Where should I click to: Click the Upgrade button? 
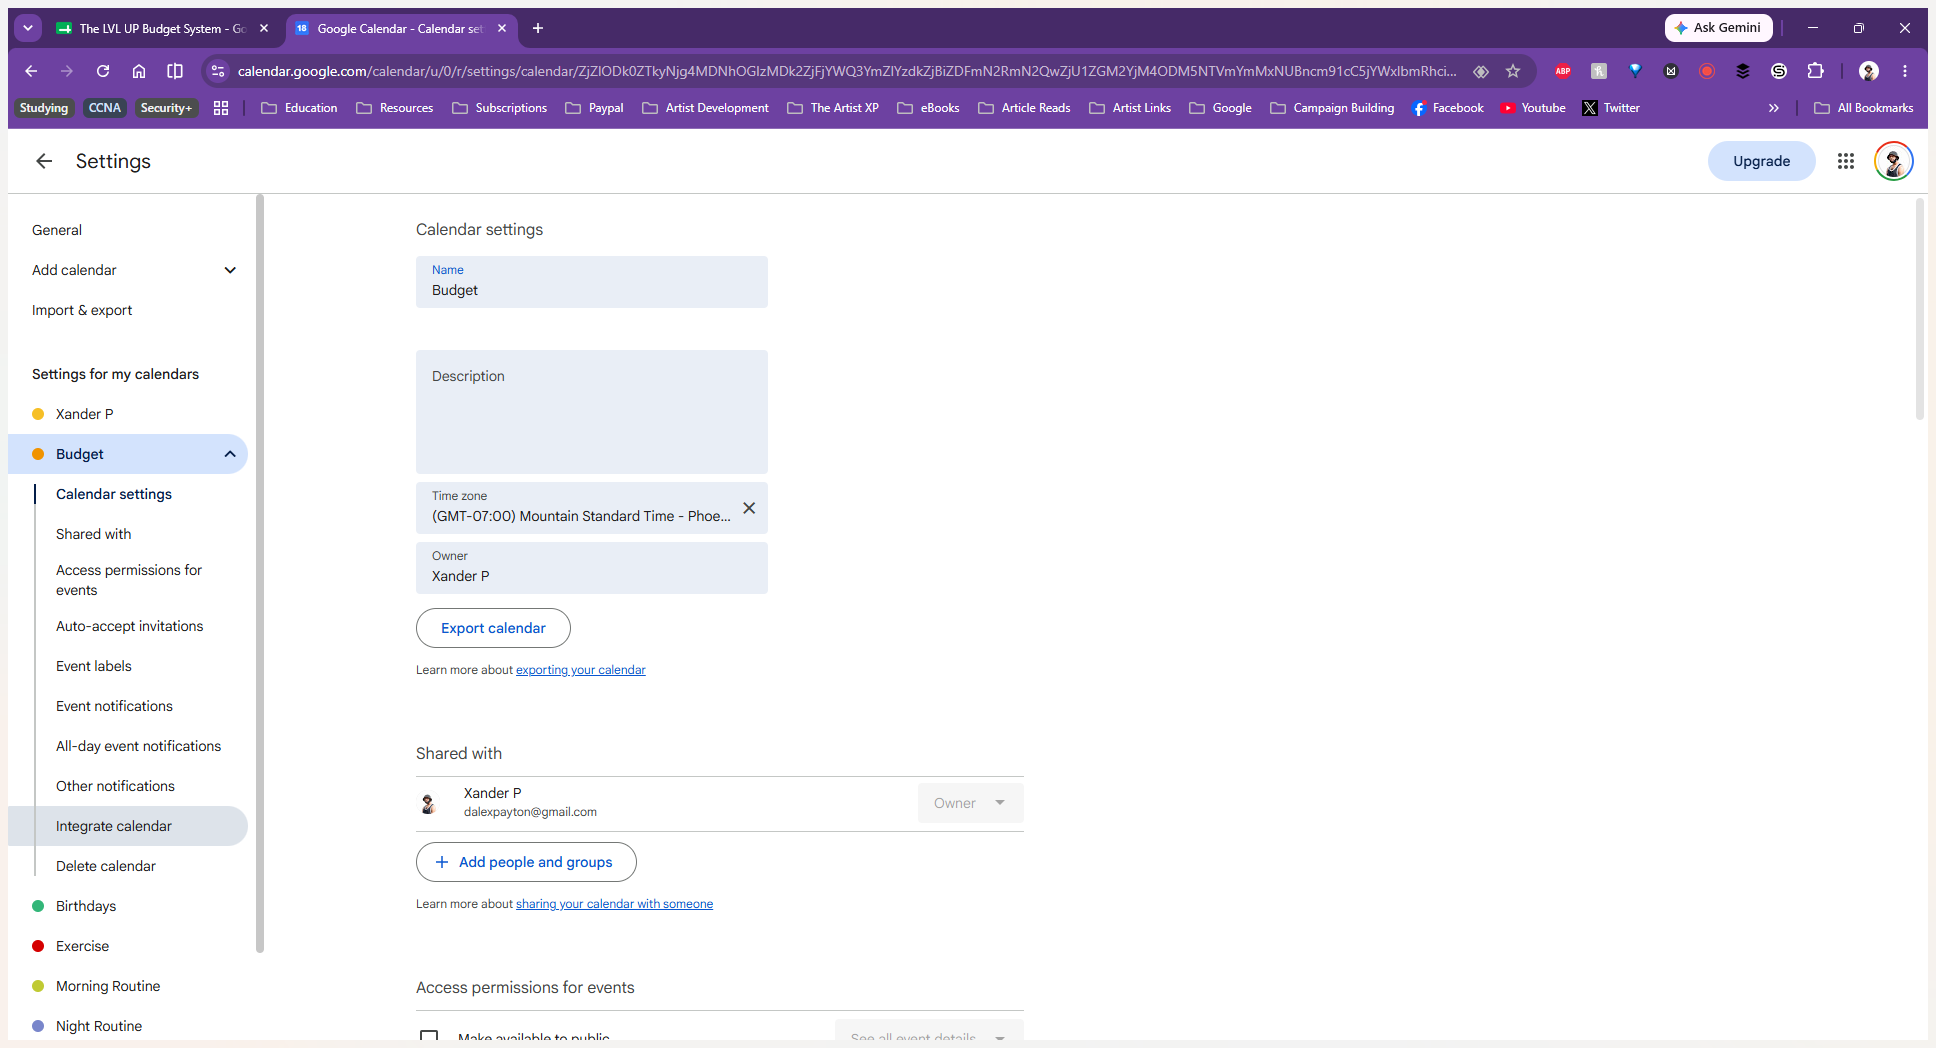[1761, 161]
